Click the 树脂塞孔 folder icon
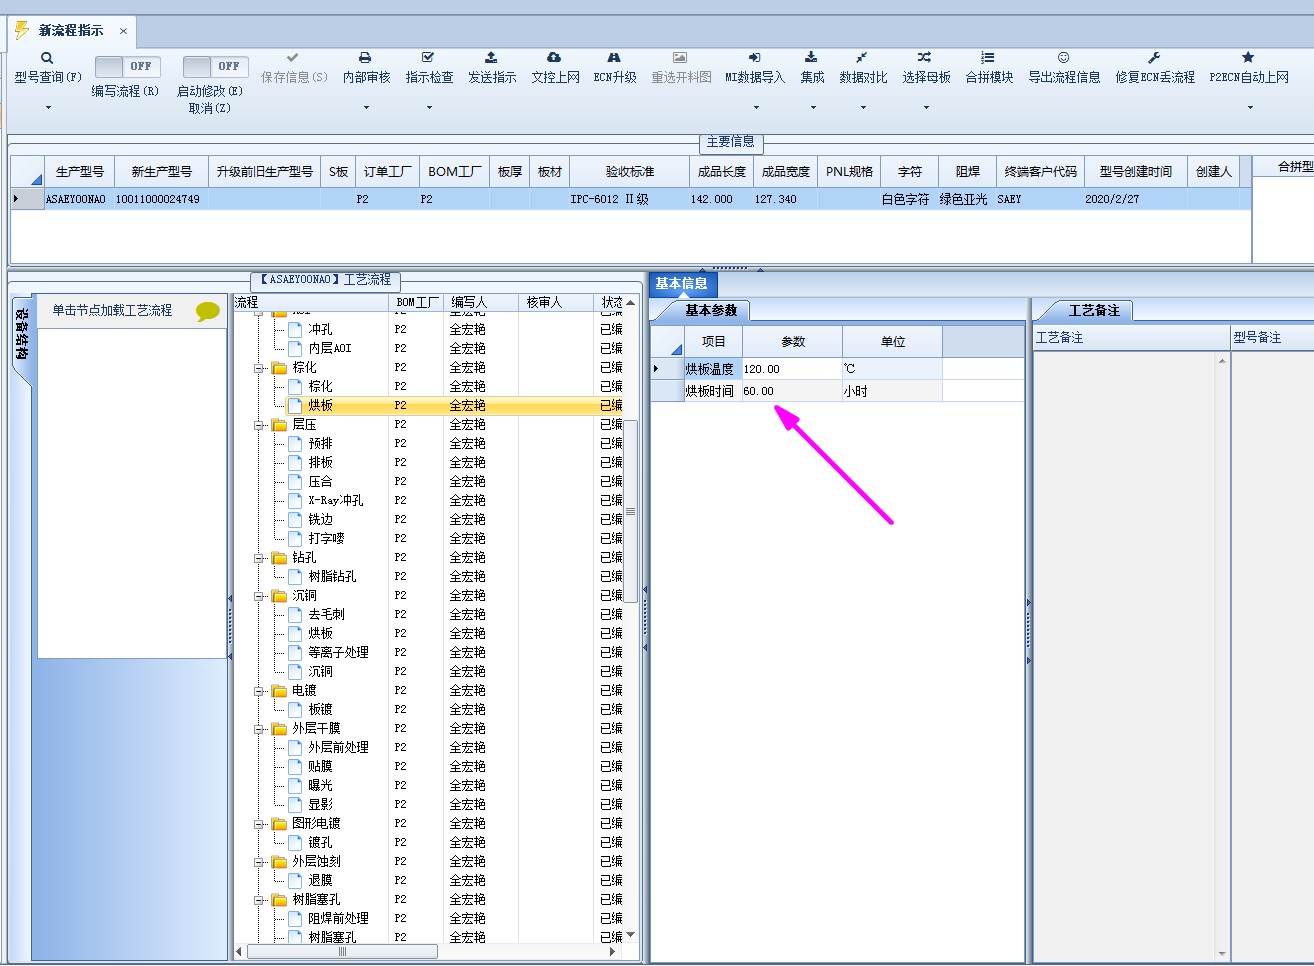This screenshot has height=966, width=1314. [x=280, y=900]
